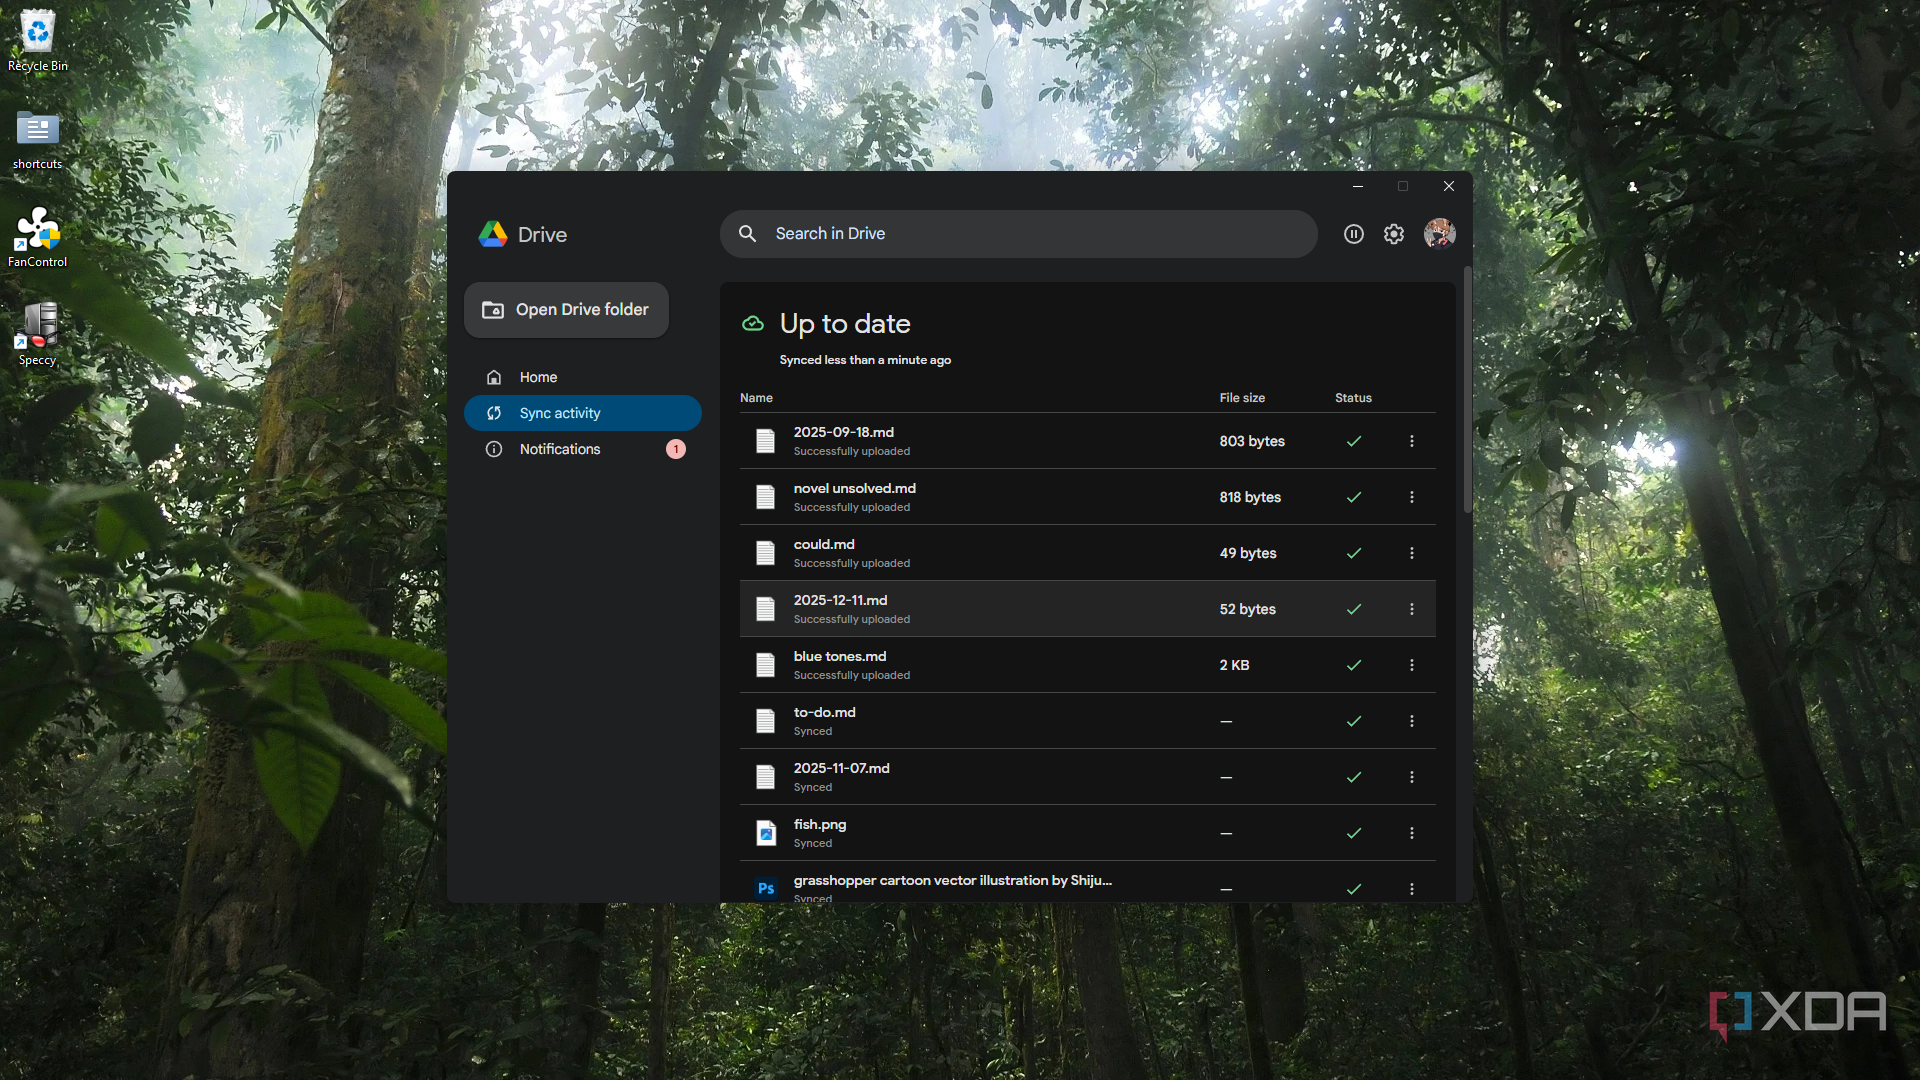The width and height of the screenshot is (1920, 1080).
Task: Open more options for novel unsolved.md
Action: (x=1412, y=497)
